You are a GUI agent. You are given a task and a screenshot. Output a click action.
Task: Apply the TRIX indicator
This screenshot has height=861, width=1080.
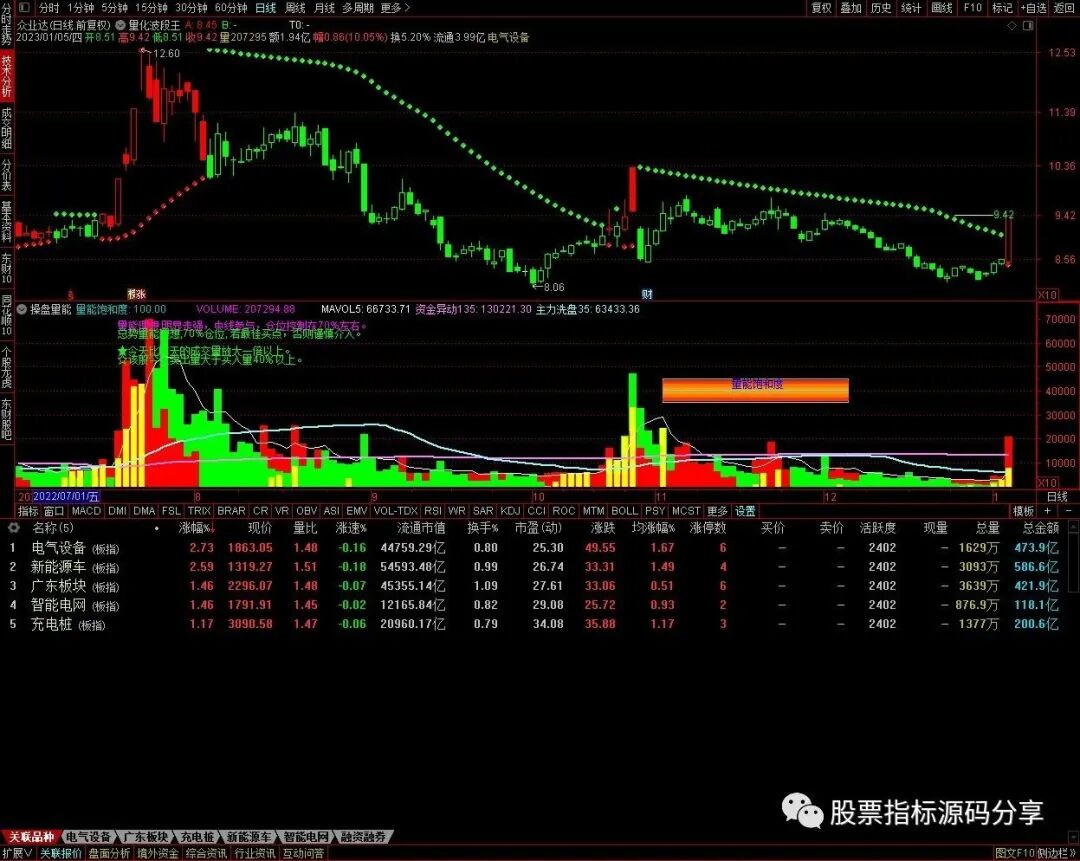[199, 511]
